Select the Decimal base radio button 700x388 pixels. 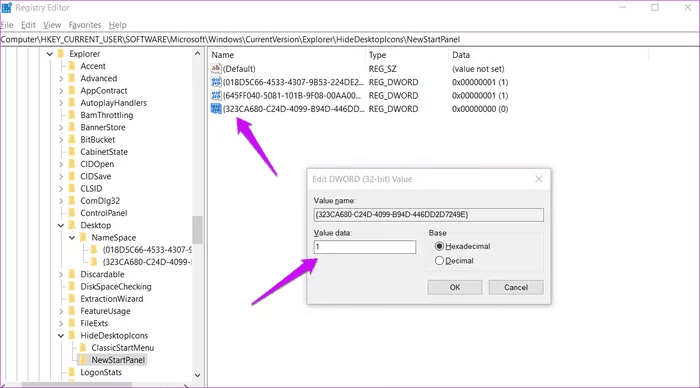click(x=439, y=260)
